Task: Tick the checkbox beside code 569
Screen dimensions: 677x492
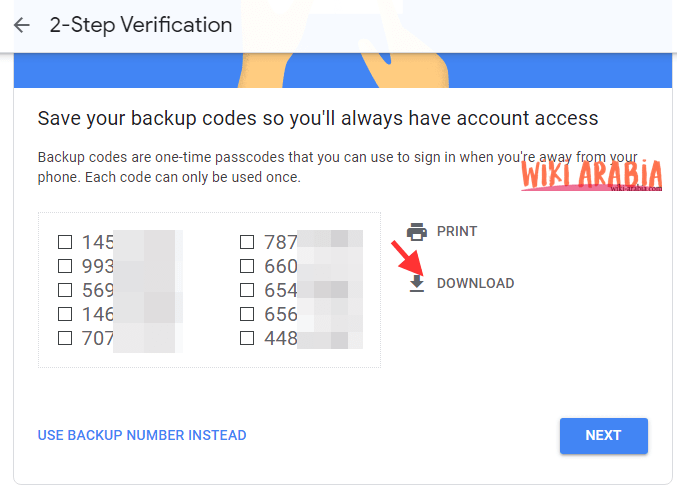Action: coord(65,290)
